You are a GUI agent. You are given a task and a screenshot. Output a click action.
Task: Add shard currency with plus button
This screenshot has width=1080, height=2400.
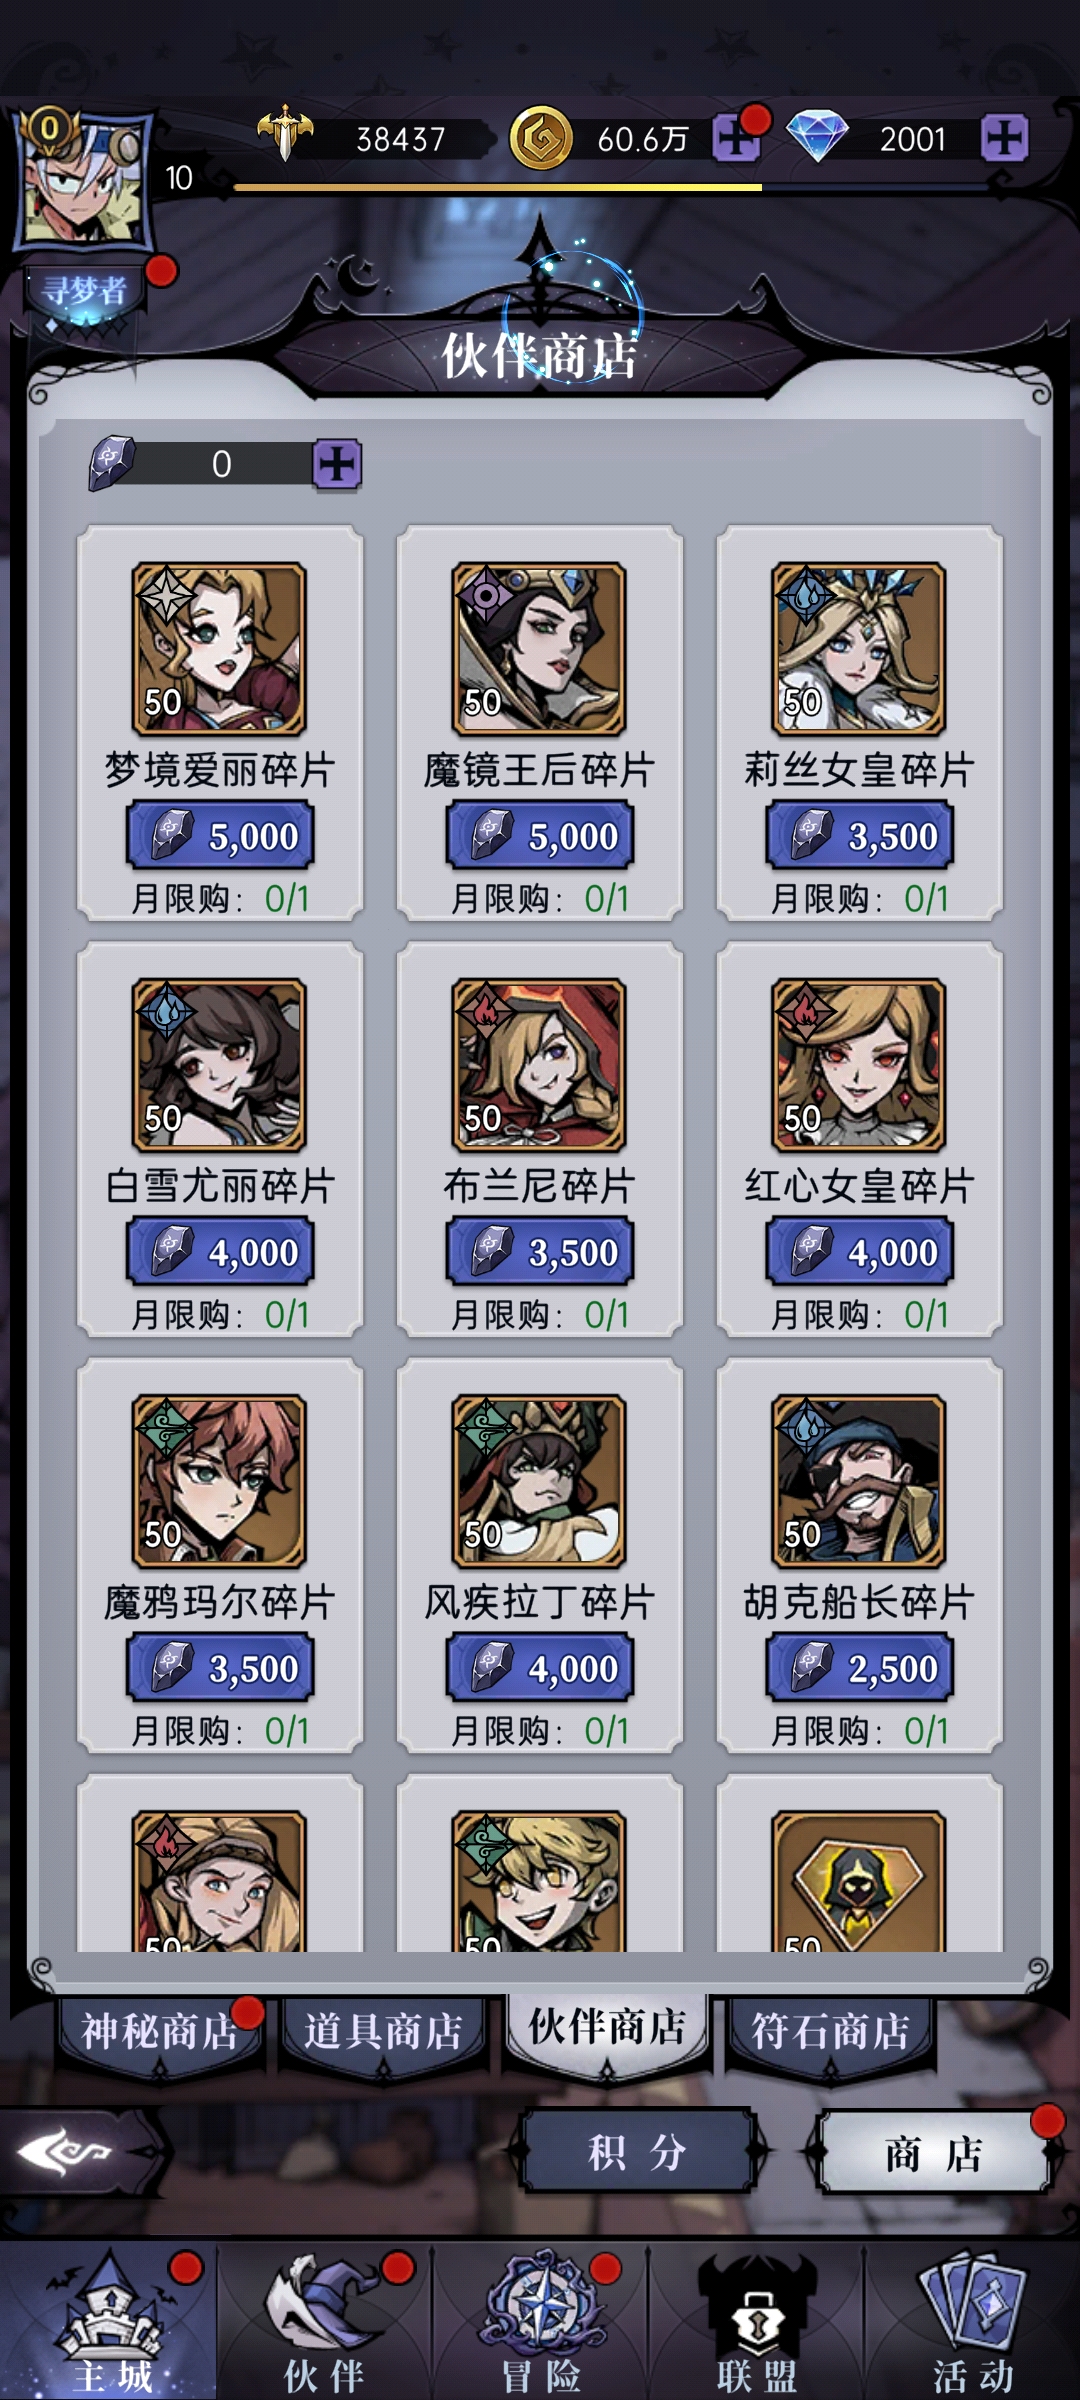pyautogui.click(x=337, y=464)
